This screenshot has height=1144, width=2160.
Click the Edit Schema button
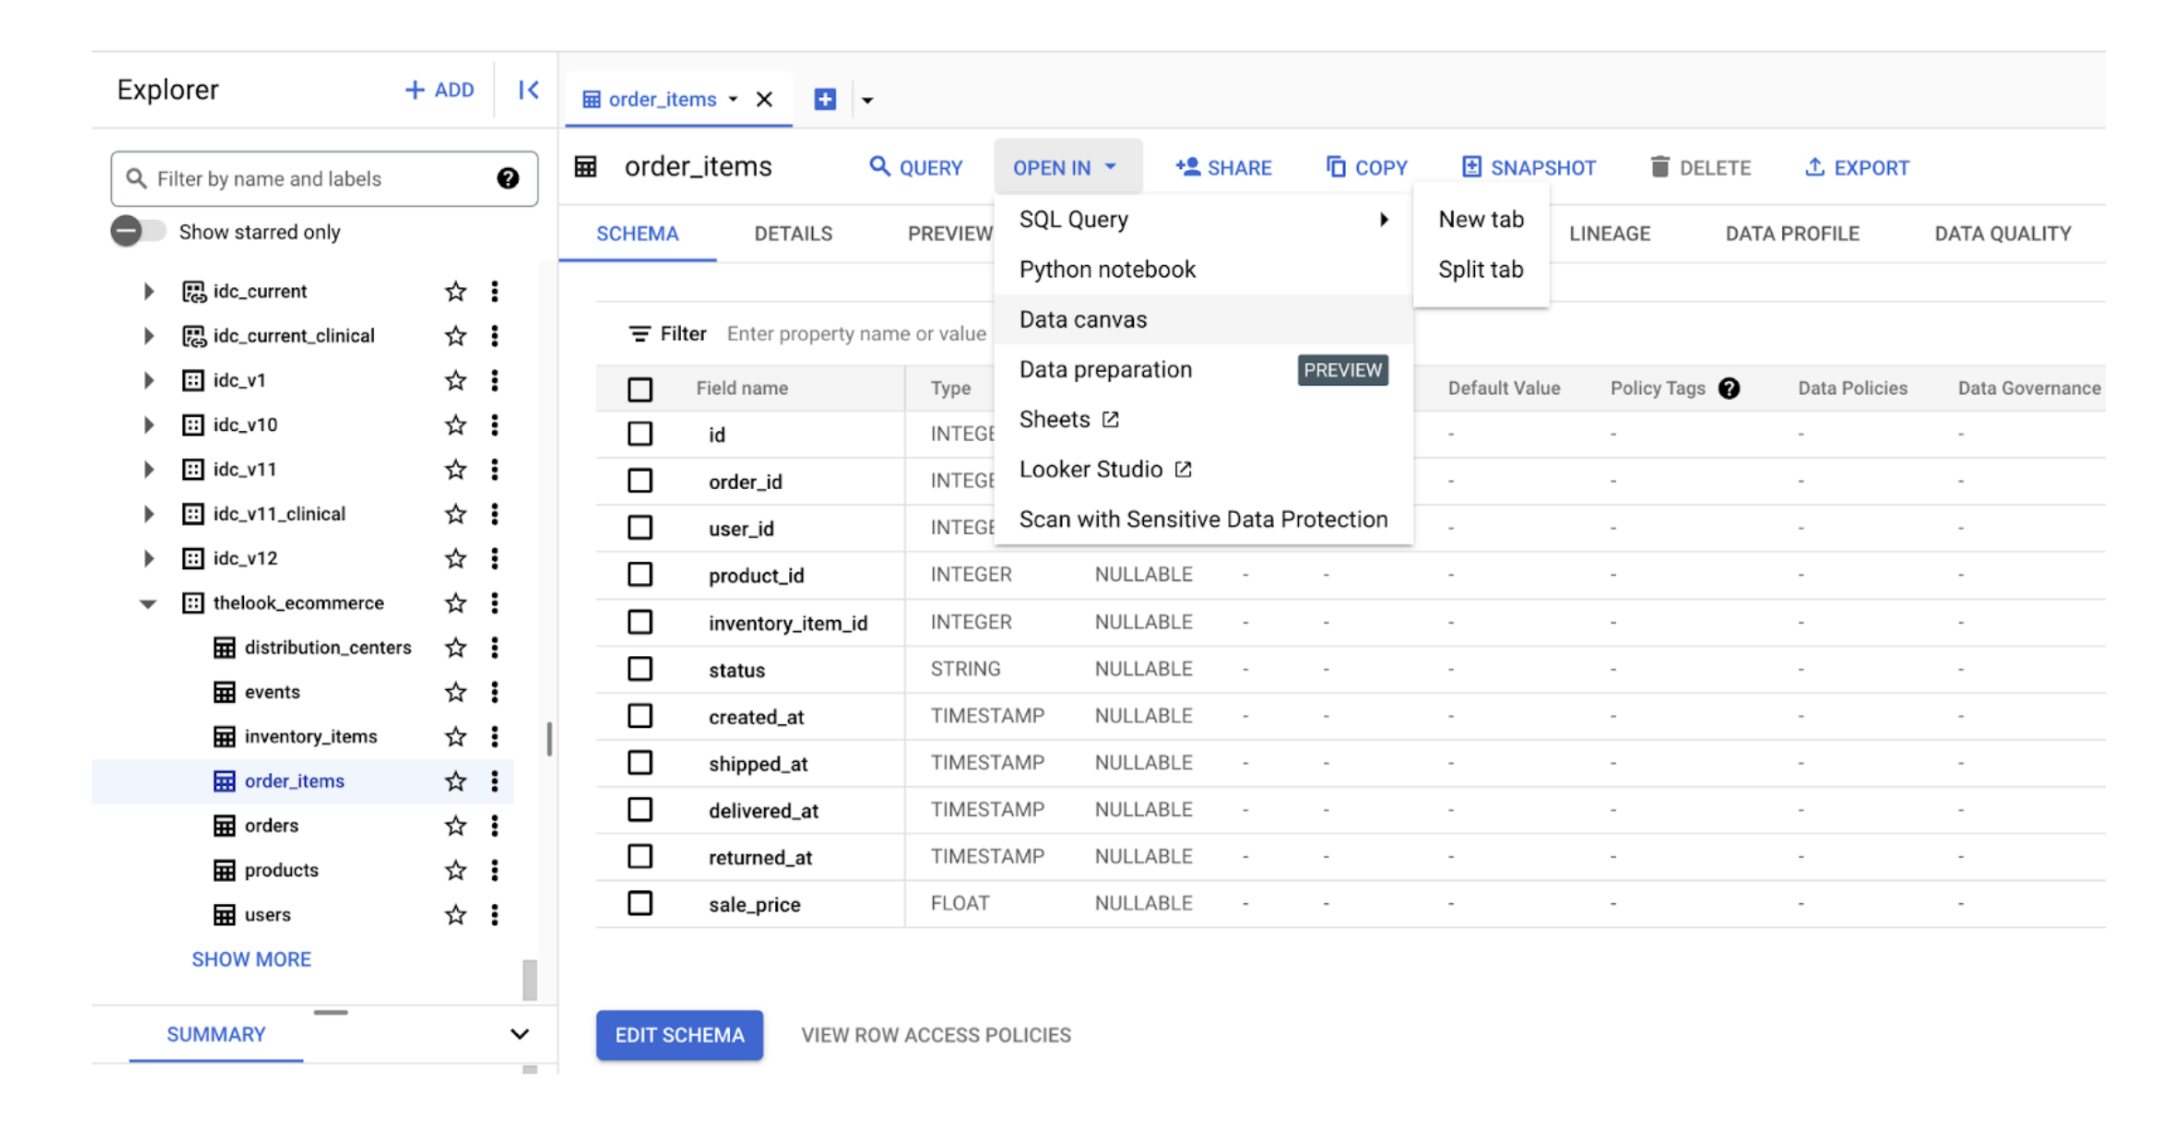[x=679, y=1035]
